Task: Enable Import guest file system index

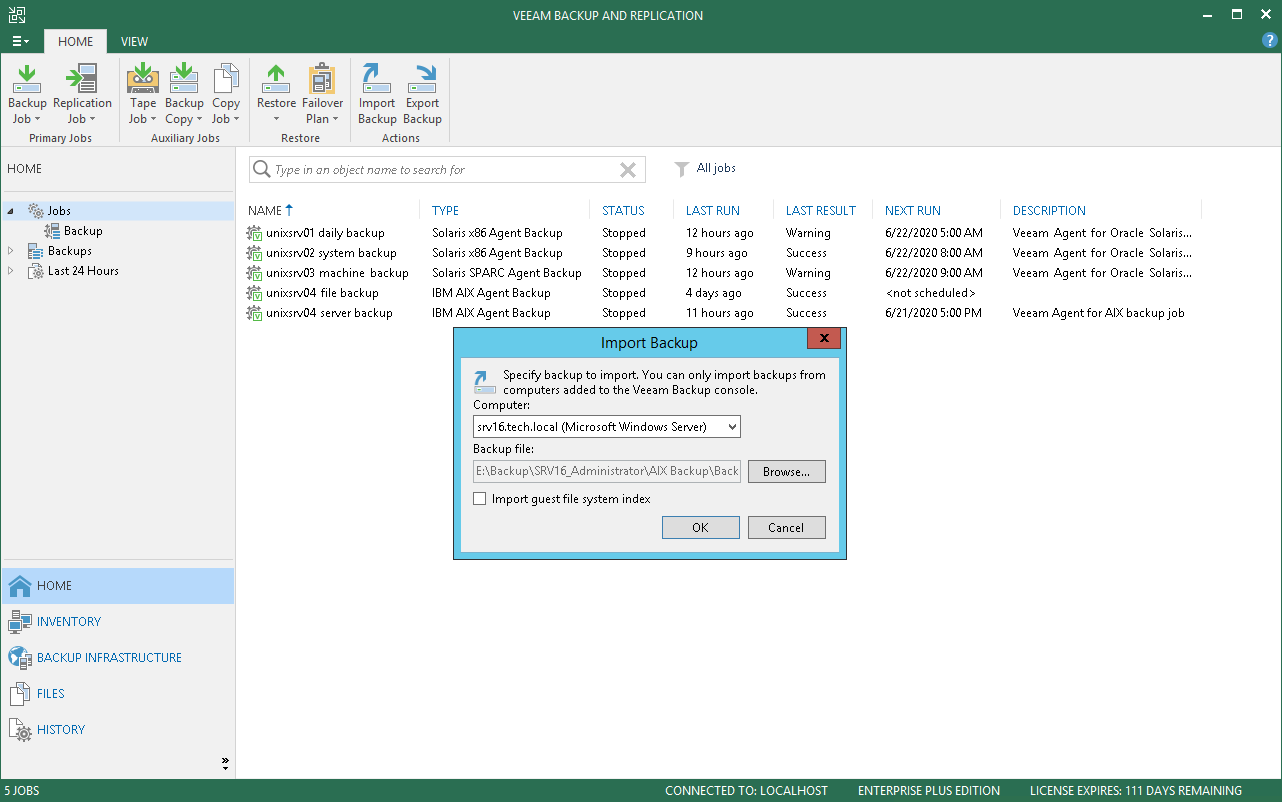Action: click(x=480, y=499)
